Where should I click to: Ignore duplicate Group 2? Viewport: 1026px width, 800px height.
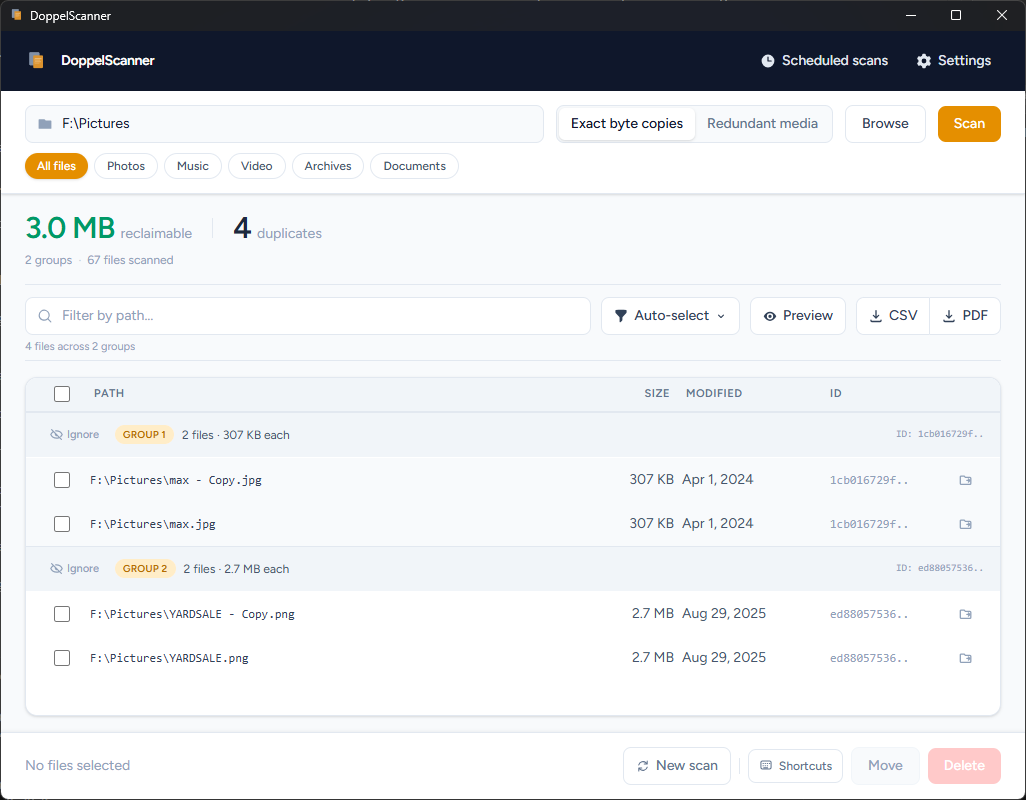(x=75, y=569)
